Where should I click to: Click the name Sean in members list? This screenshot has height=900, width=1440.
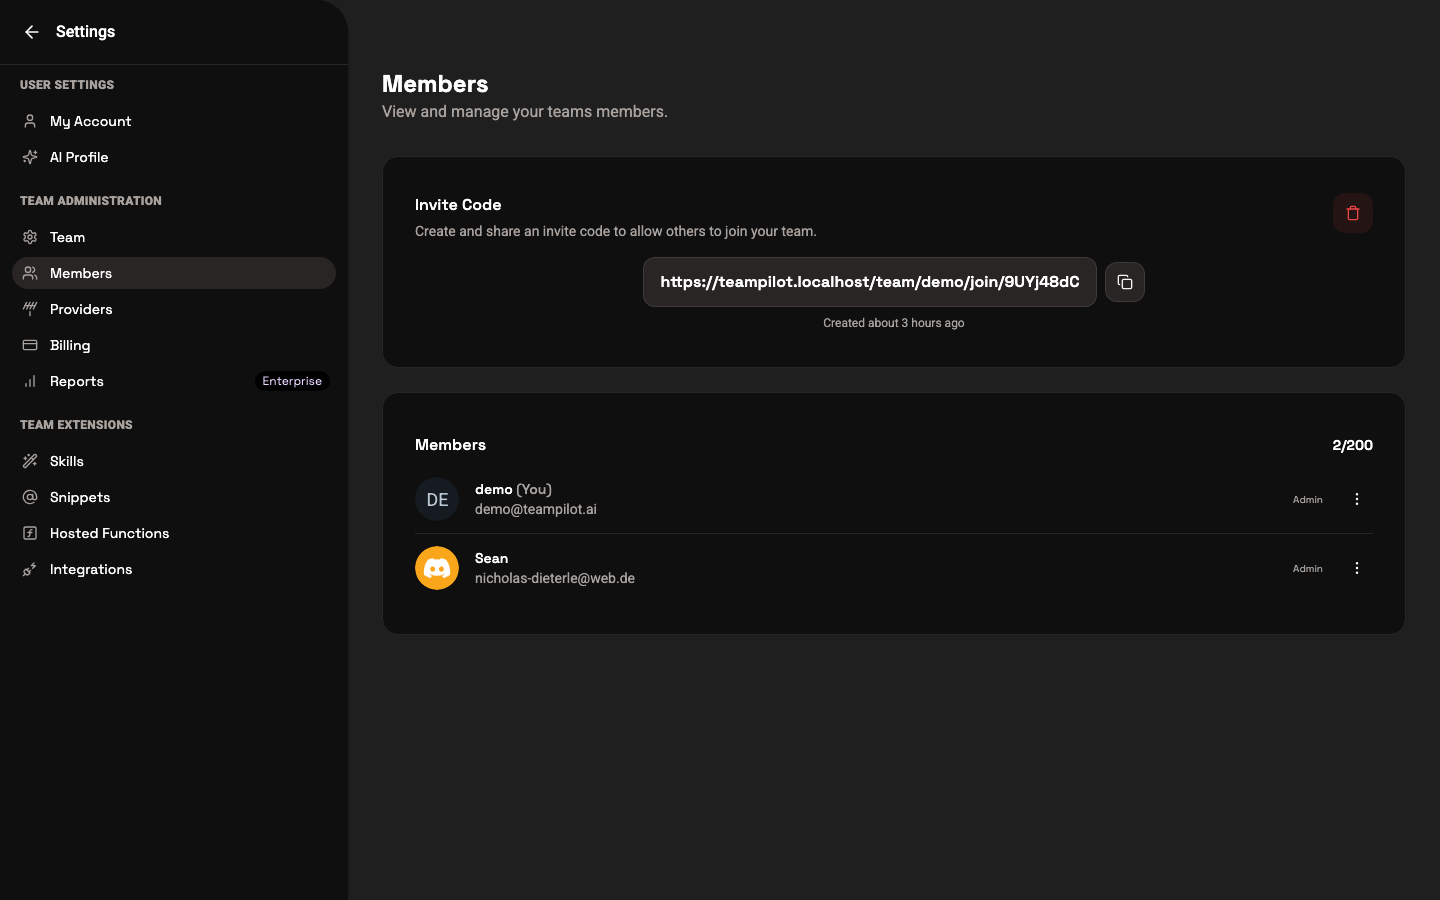click(491, 558)
